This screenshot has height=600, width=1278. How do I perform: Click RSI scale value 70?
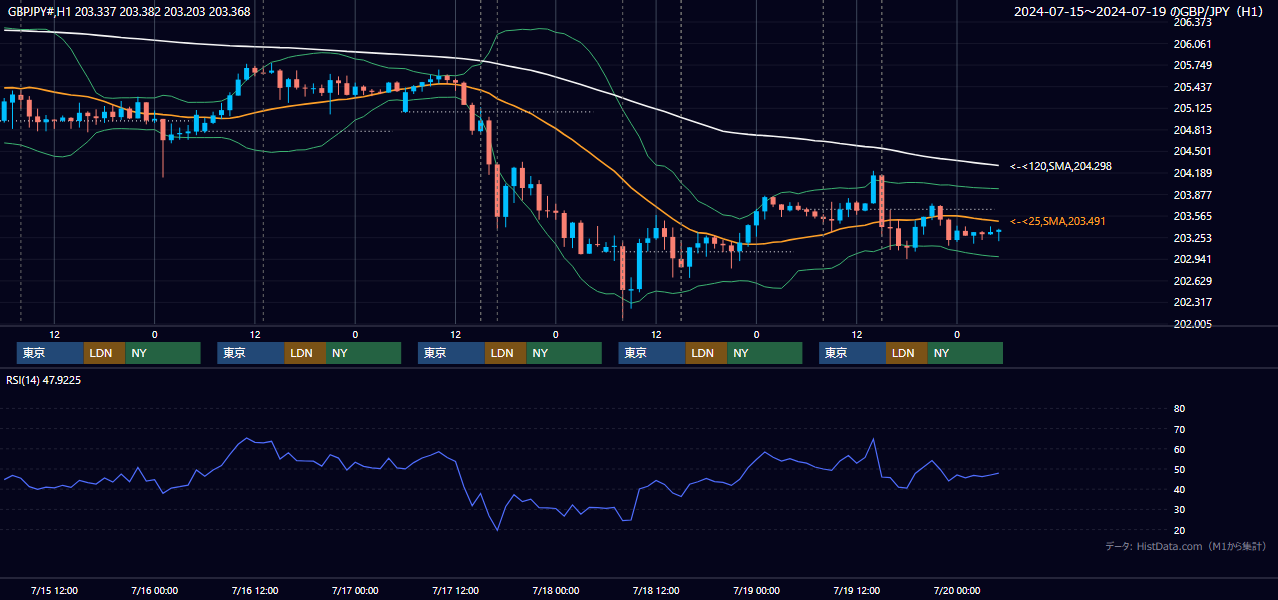pyautogui.click(x=1179, y=429)
